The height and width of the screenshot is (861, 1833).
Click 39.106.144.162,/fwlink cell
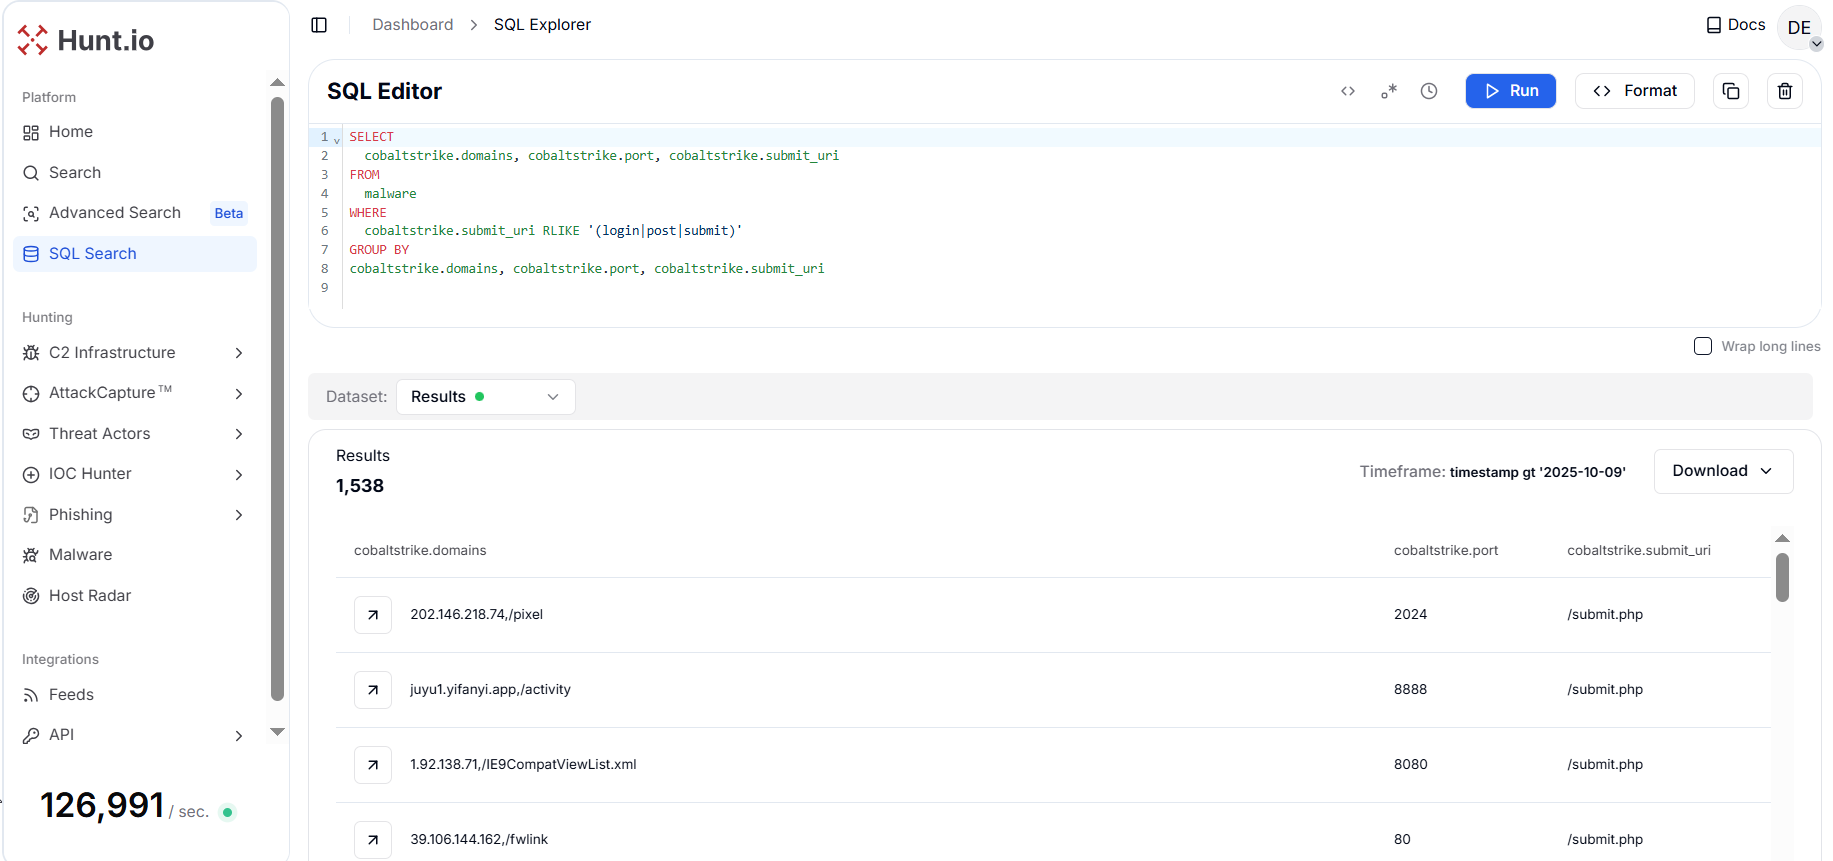coord(479,840)
